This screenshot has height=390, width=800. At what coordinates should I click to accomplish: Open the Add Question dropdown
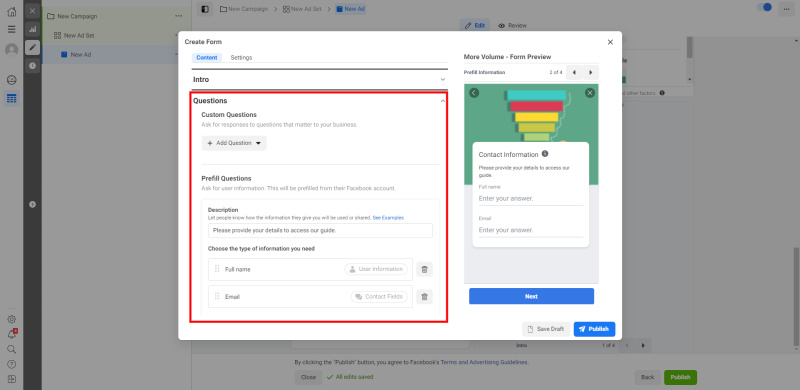pyautogui.click(x=234, y=143)
